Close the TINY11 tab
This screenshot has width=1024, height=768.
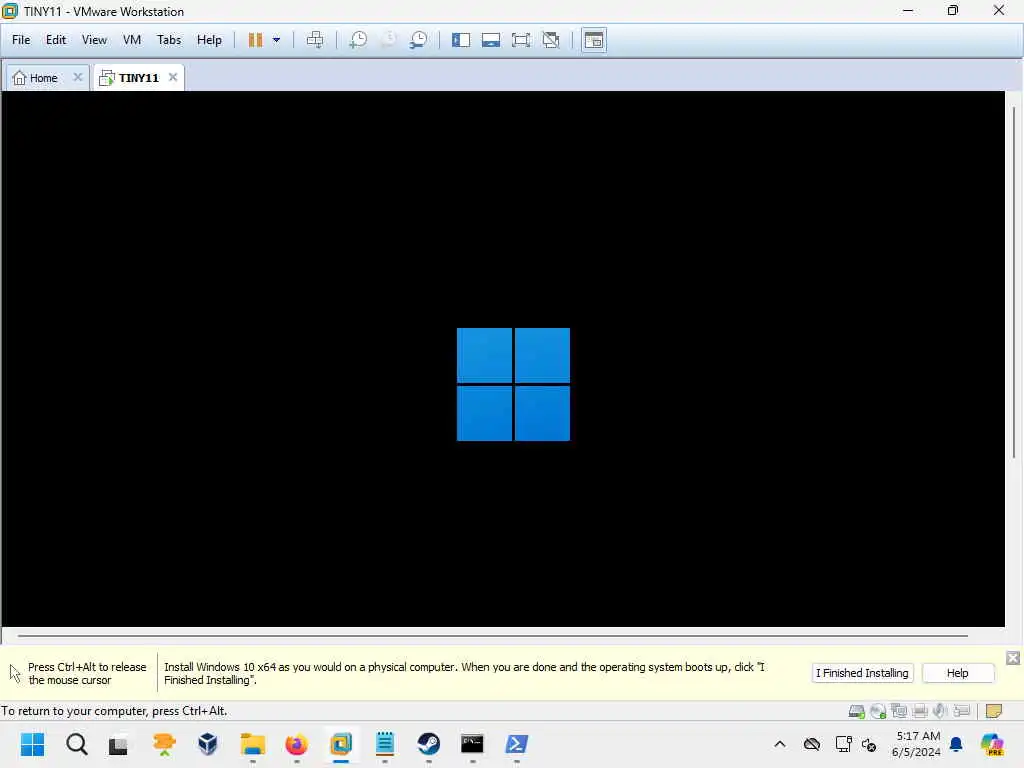pos(173,77)
